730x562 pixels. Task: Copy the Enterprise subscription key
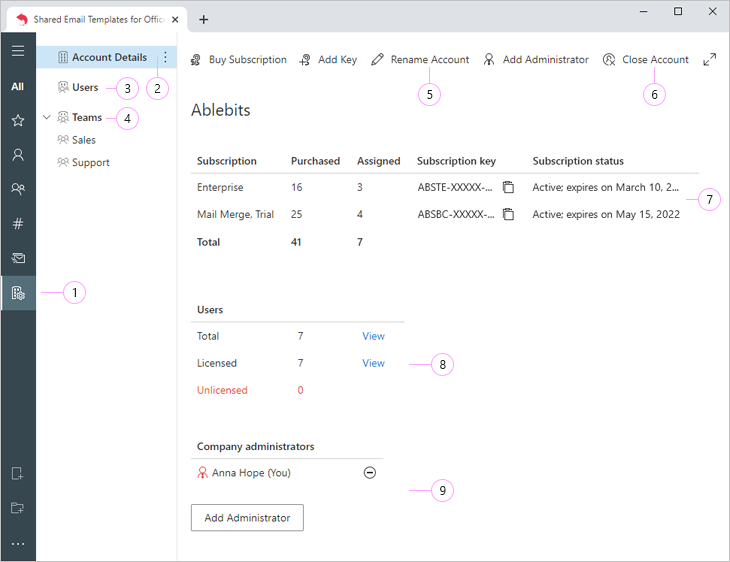click(508, 187)
